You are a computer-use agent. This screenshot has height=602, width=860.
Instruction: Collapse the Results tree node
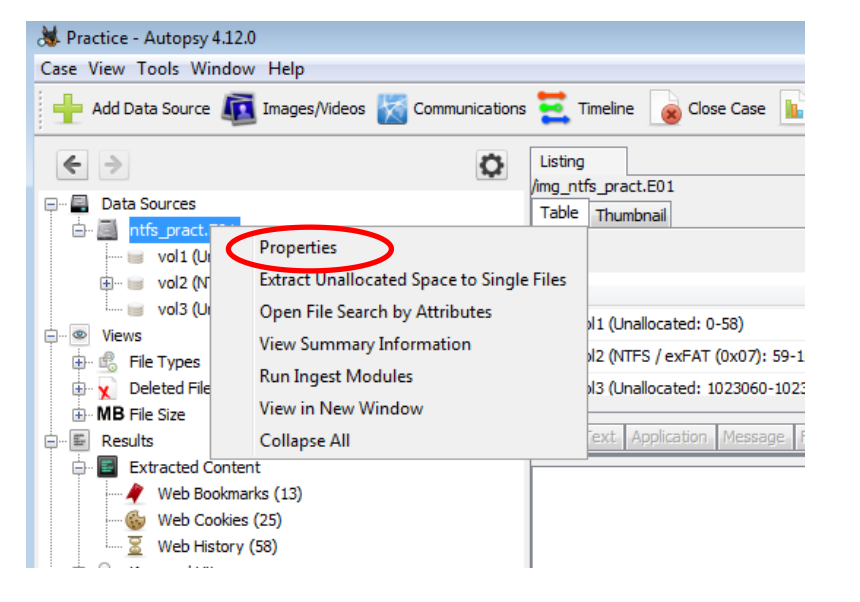tap(51, 441)
